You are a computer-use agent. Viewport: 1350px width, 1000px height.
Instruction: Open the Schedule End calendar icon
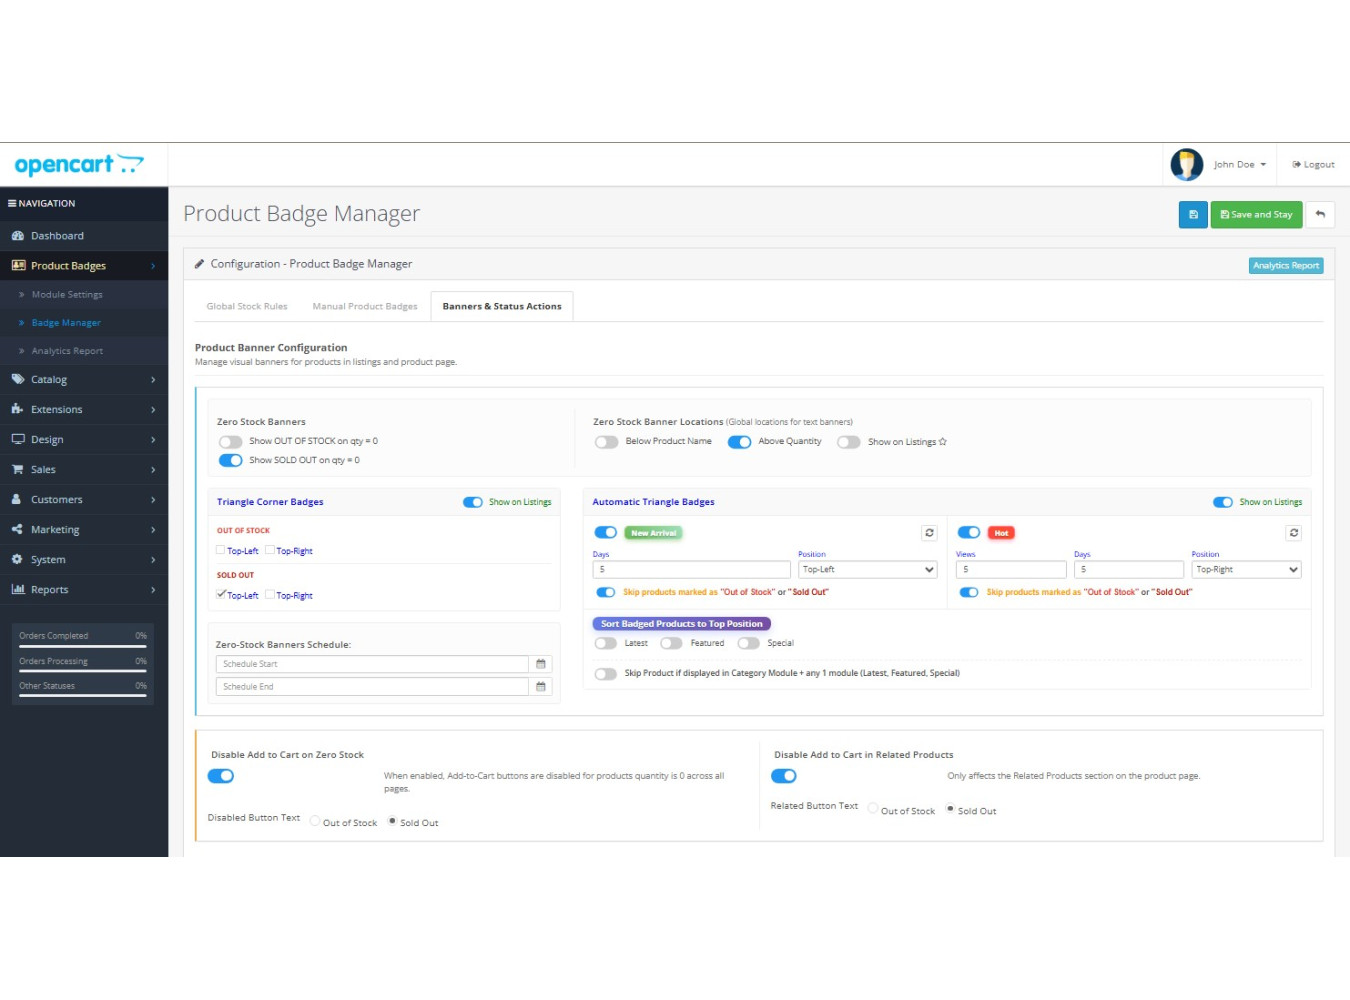point(541,687)
